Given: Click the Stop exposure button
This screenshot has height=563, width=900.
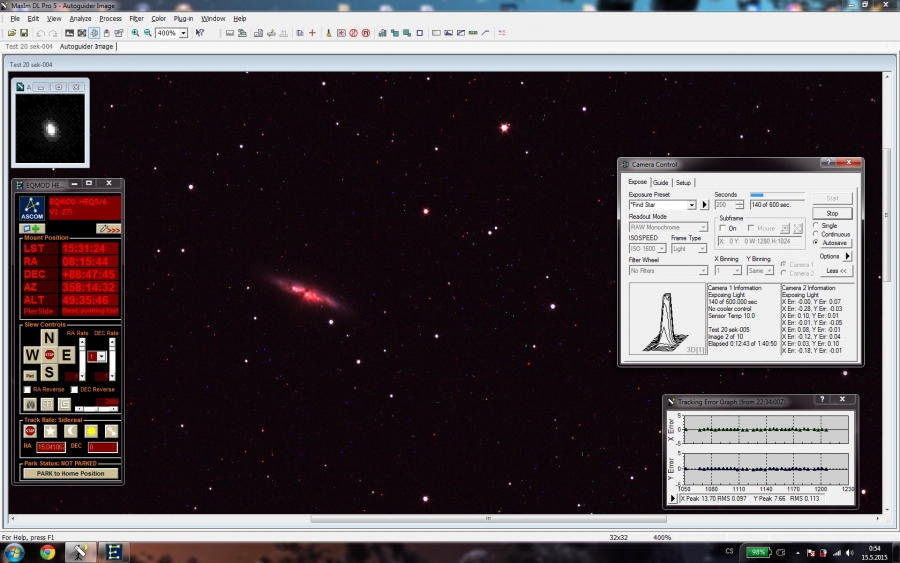Looking at the screenshot, I should (x=832, y=213).
